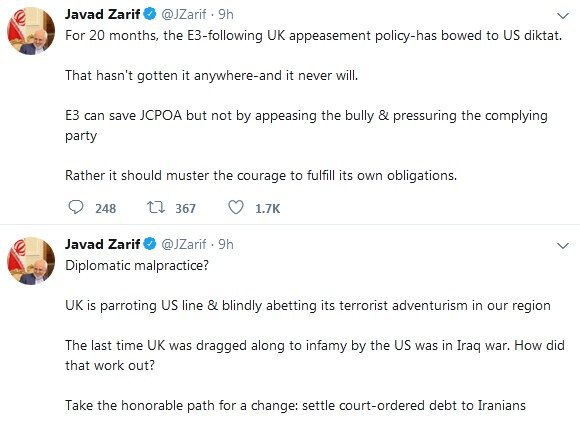This screenshot has height=425, width=580.
Task: Open the 9h timestamp of first tweet
Action: pyautogui.click(x=226, y=14)
